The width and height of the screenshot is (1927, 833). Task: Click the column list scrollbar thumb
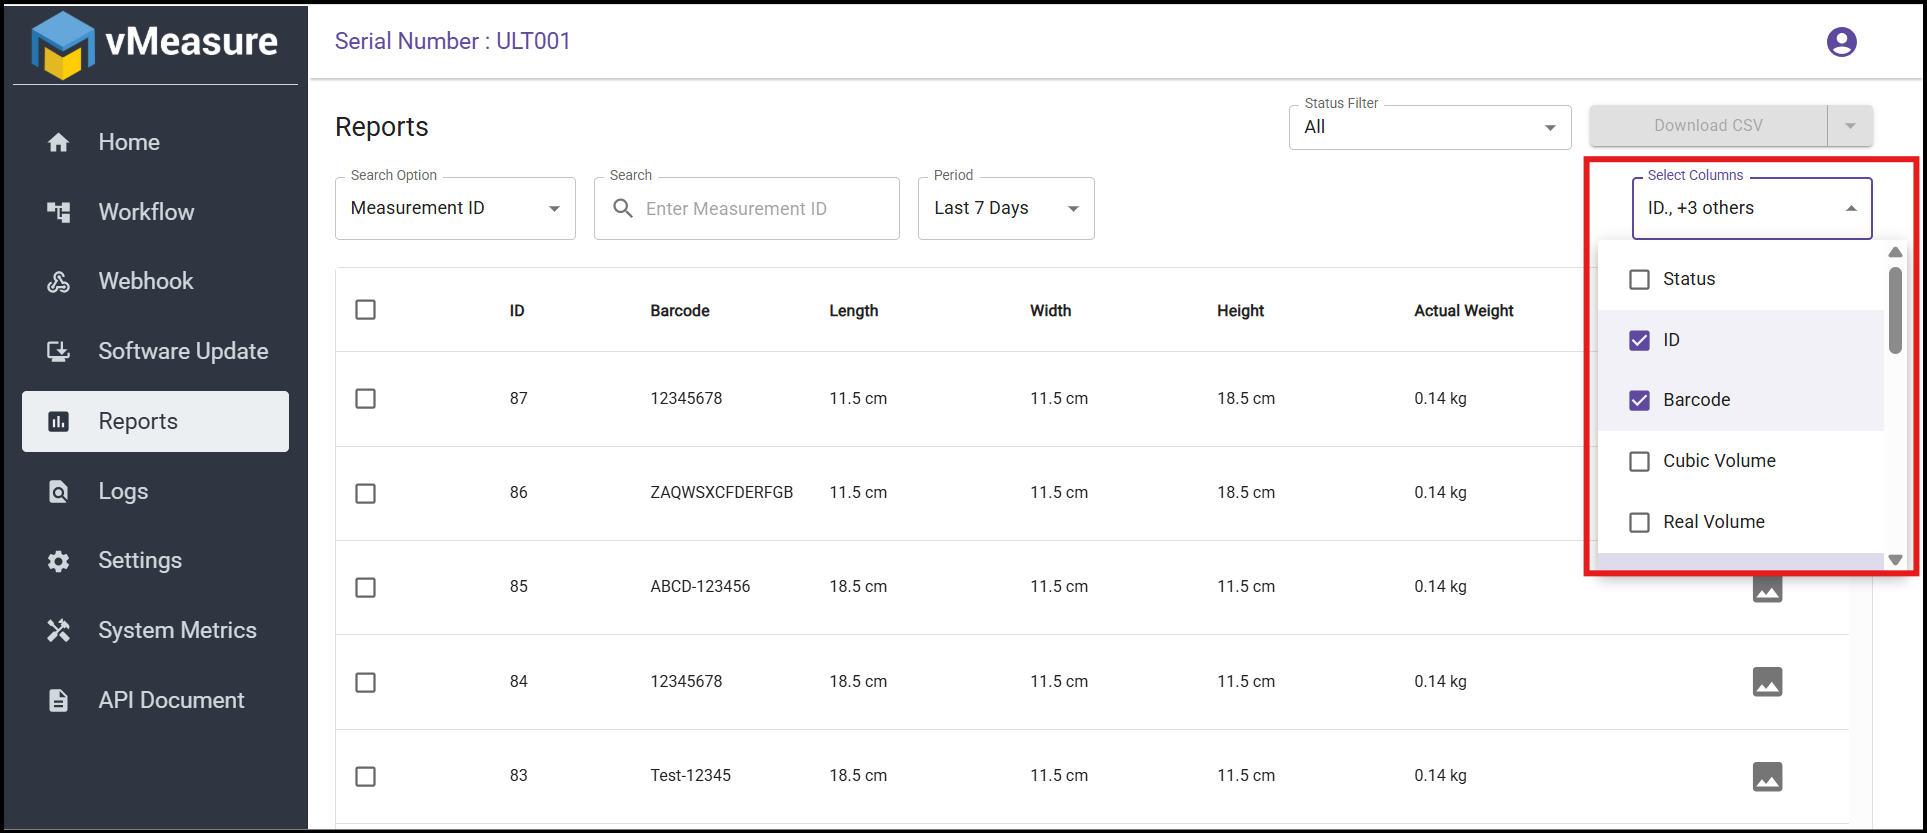[1895, 310]
